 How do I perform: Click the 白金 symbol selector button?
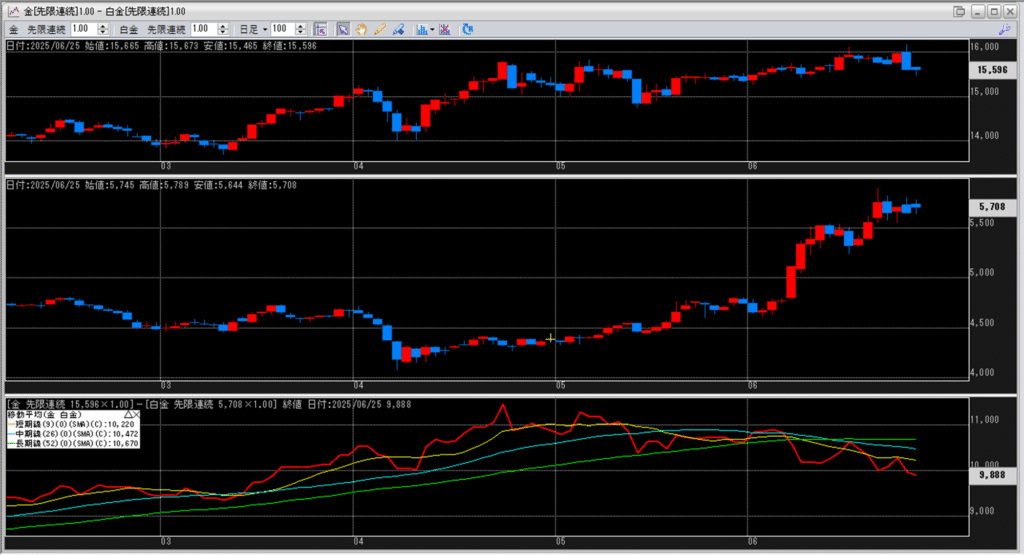[129, 29]
